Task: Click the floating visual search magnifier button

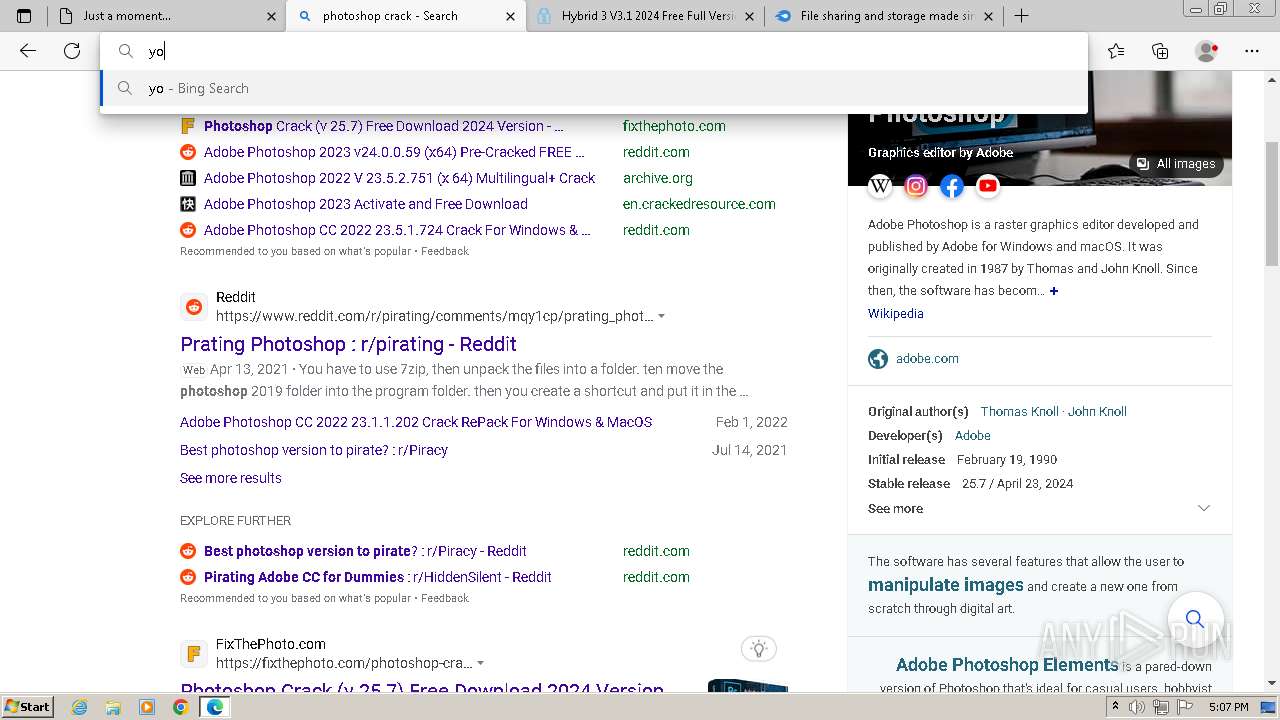Action: tap(1194, 619)
